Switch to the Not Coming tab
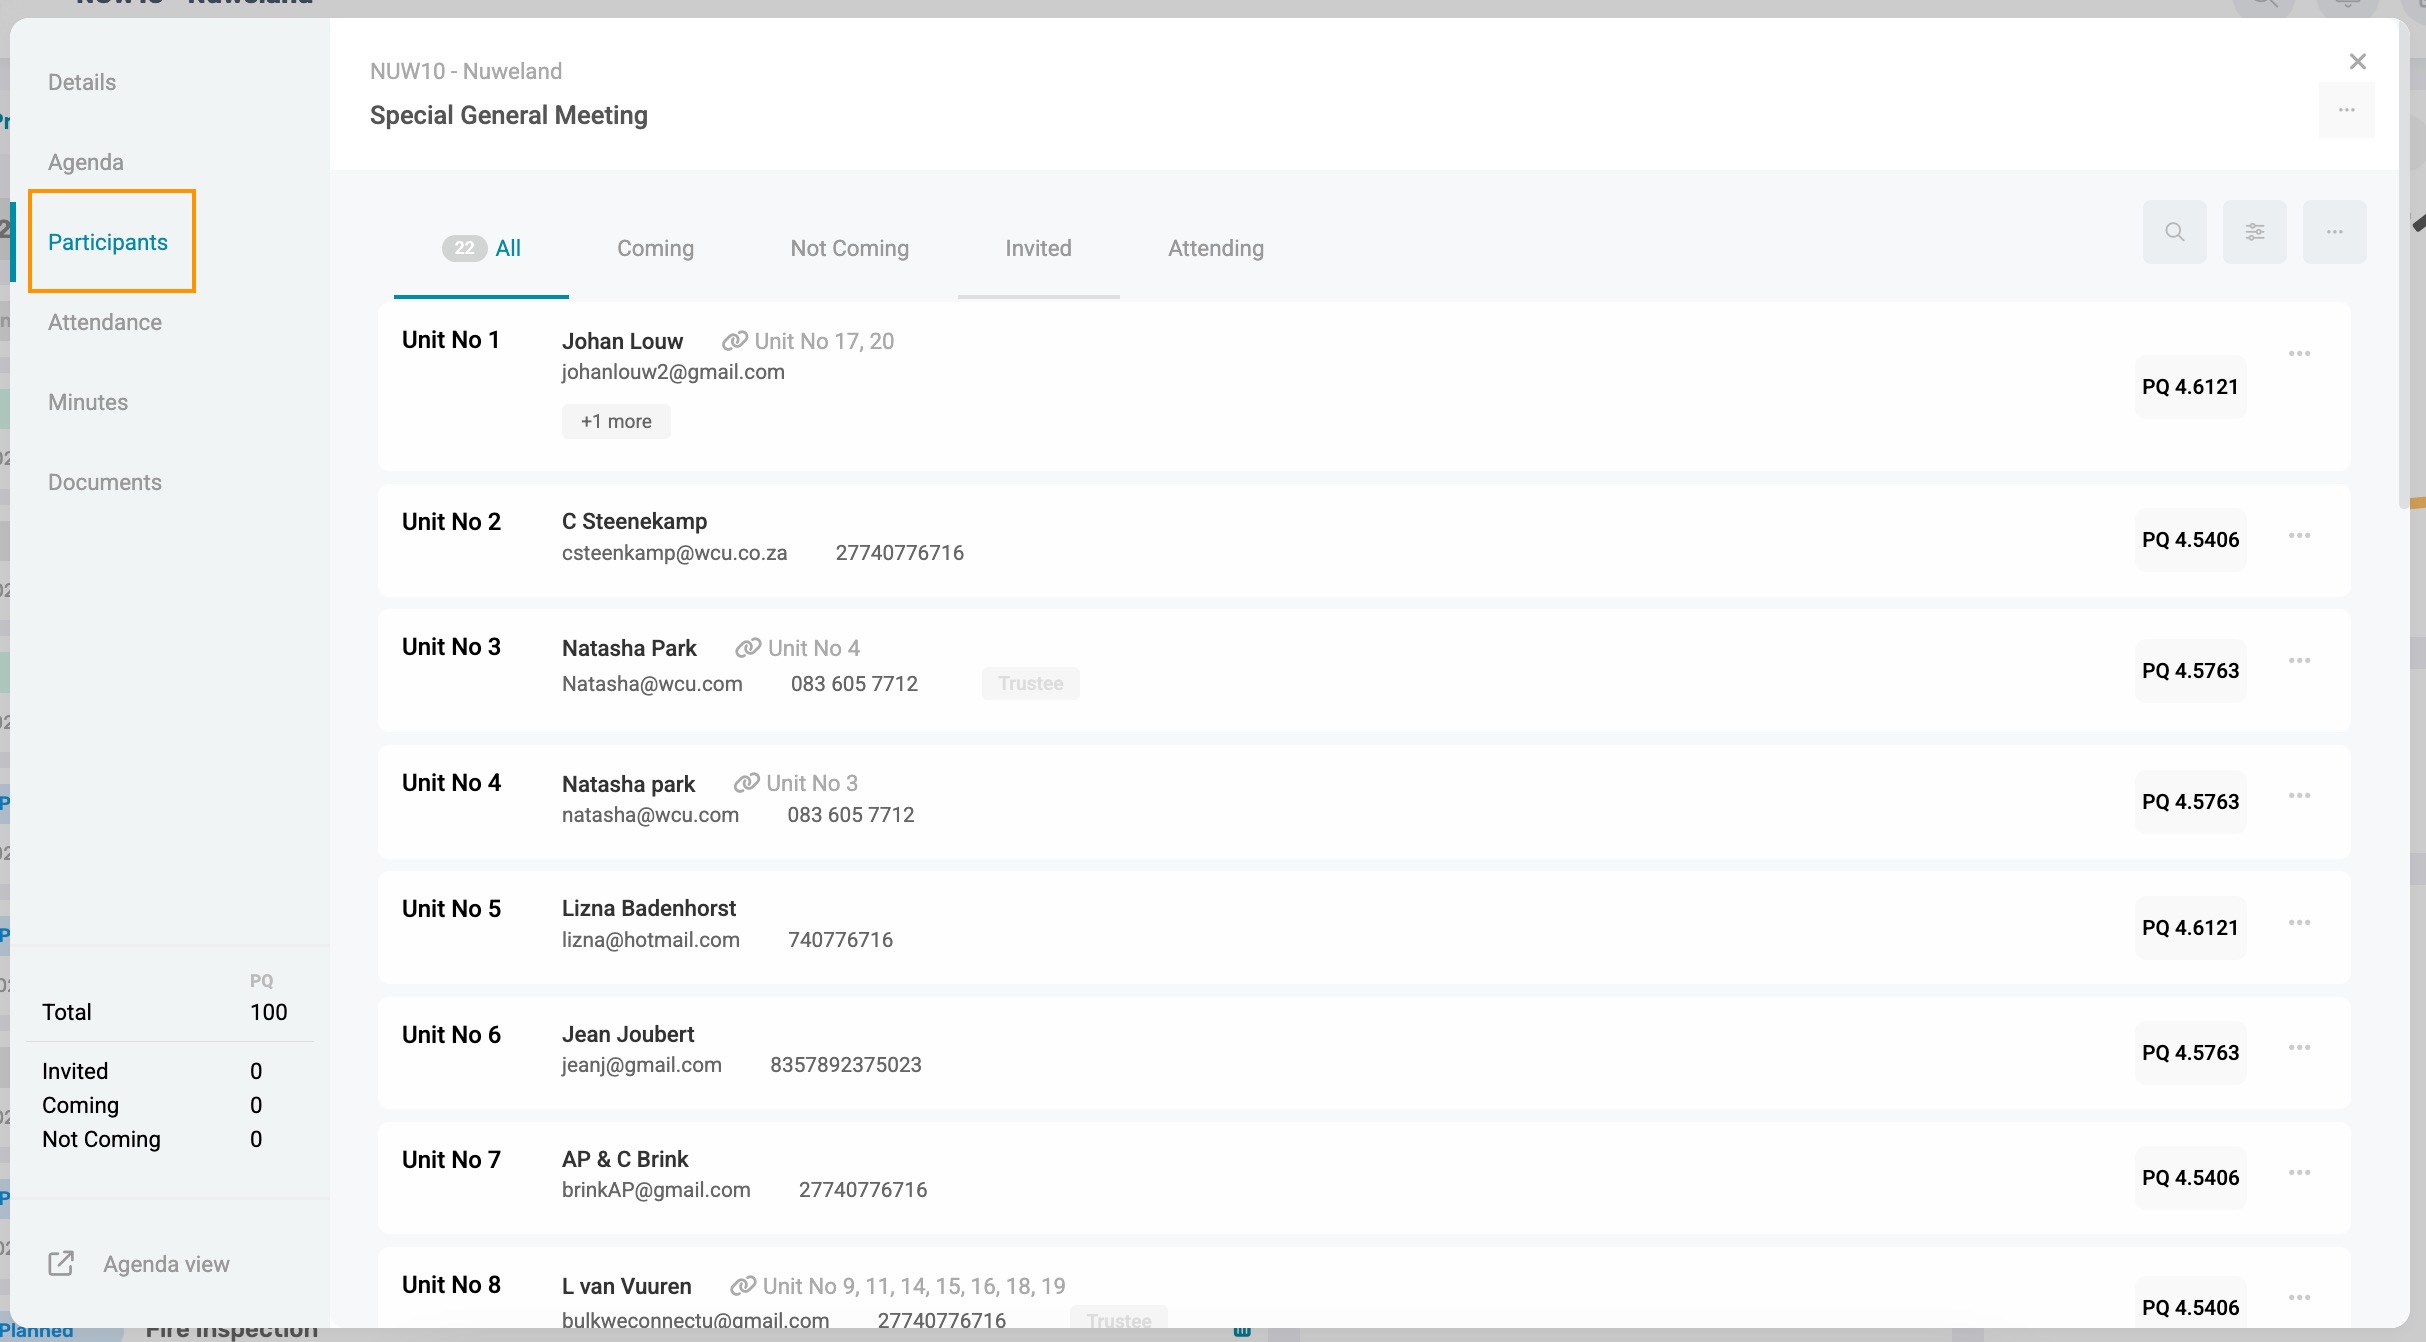The width and height of the screenshot is (2426, 1342). click(849, 248)
